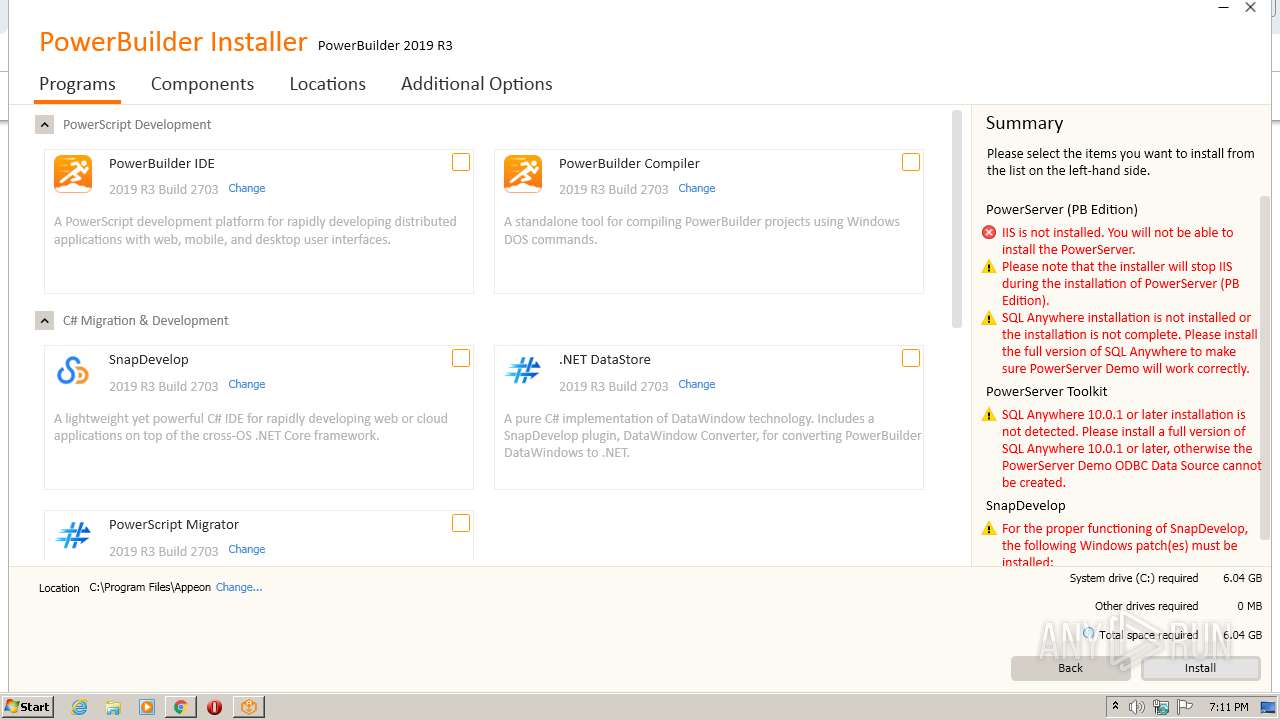This screenshot has height=720, width=1280.
Task: Minimize the PowerBuilder Installer window
Action: [1224, 8]
